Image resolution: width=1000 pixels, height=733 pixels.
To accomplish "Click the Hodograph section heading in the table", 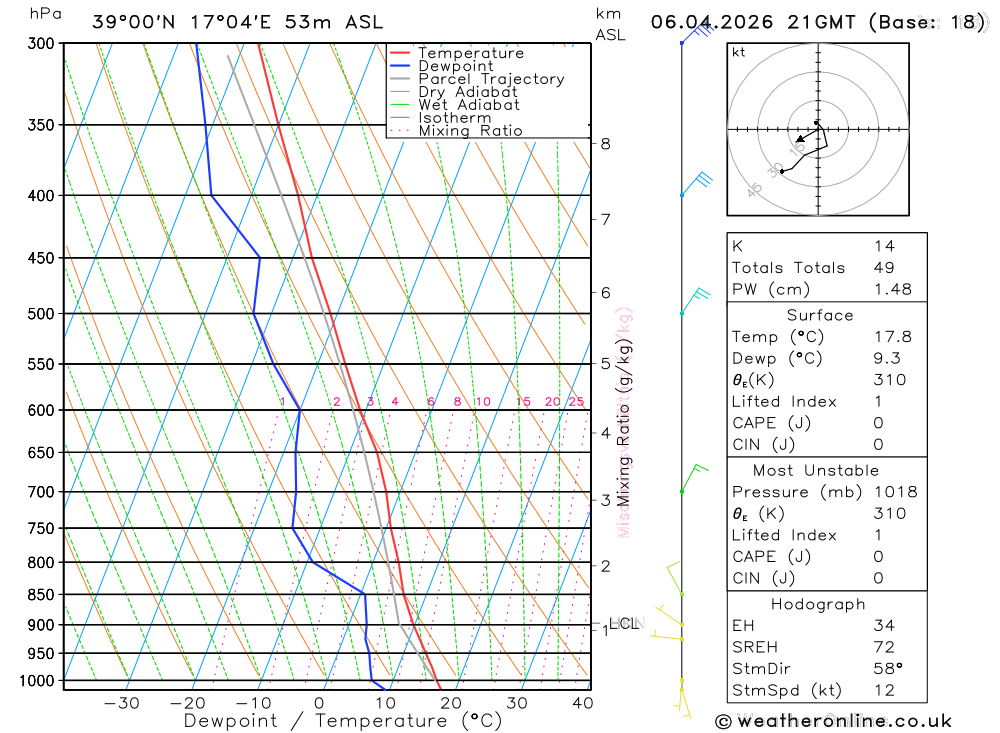I will point(818,604).
